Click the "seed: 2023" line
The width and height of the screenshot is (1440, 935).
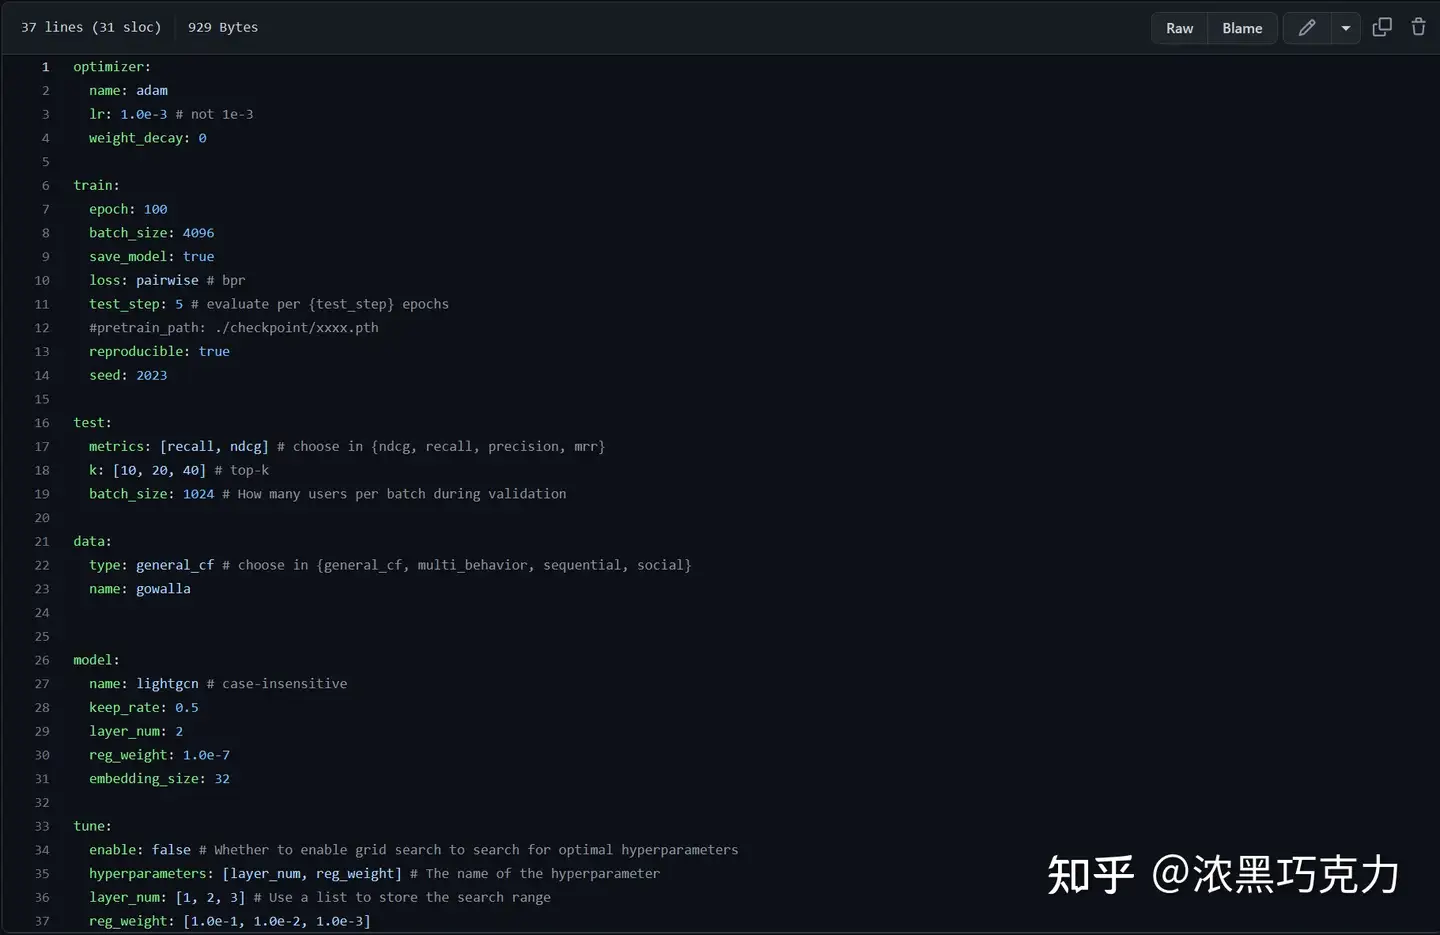pyautogui.click(x=128, y=375)
